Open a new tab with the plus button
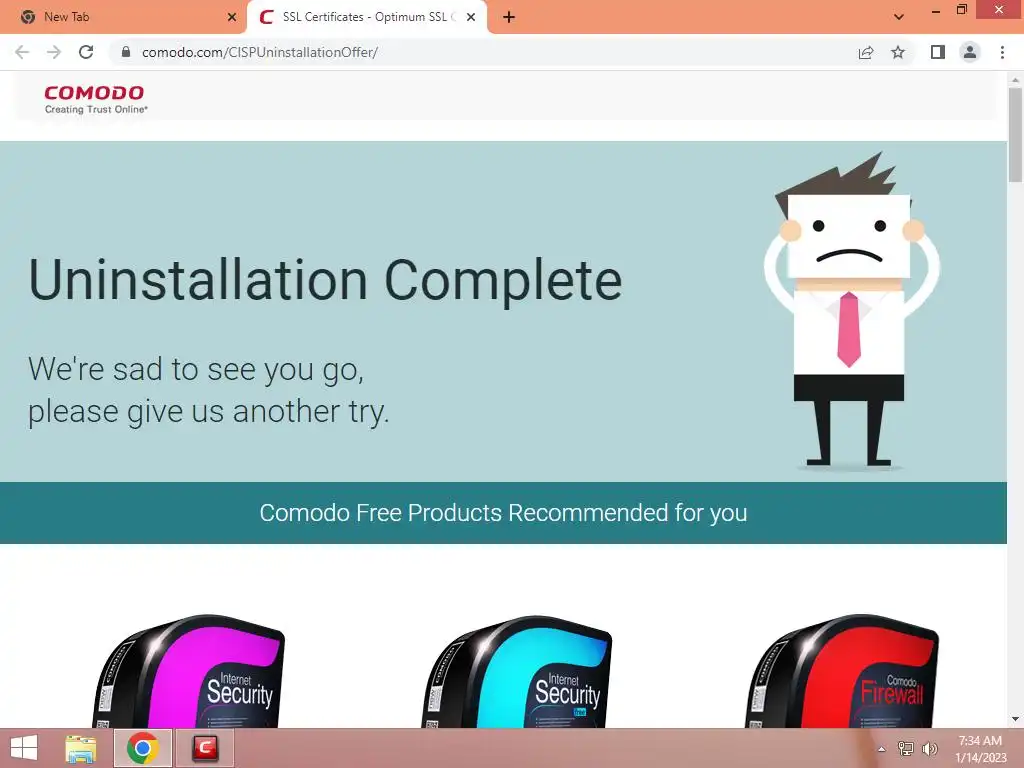Viewport: 1024px width, 768px height. (509, 17)
